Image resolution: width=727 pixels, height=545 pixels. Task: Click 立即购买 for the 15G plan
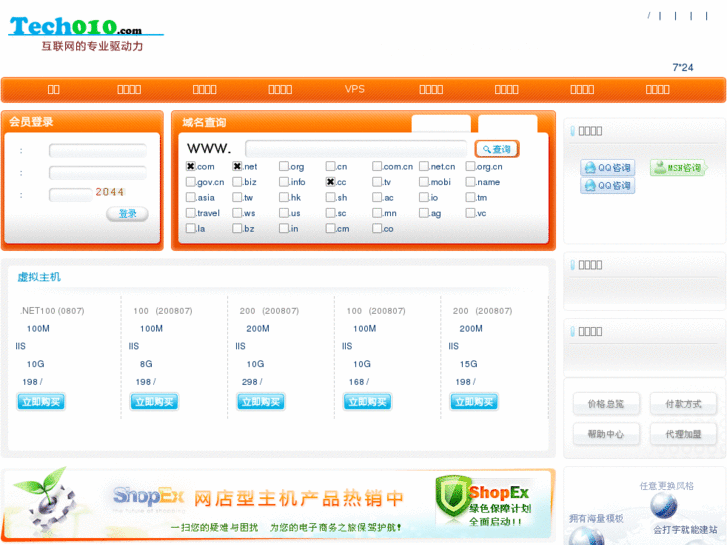pos(474,402)
